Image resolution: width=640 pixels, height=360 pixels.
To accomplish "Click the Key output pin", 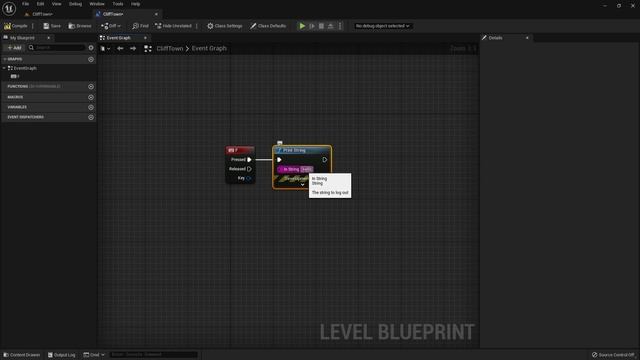I will pyautogui.click(x=249, y=178).
